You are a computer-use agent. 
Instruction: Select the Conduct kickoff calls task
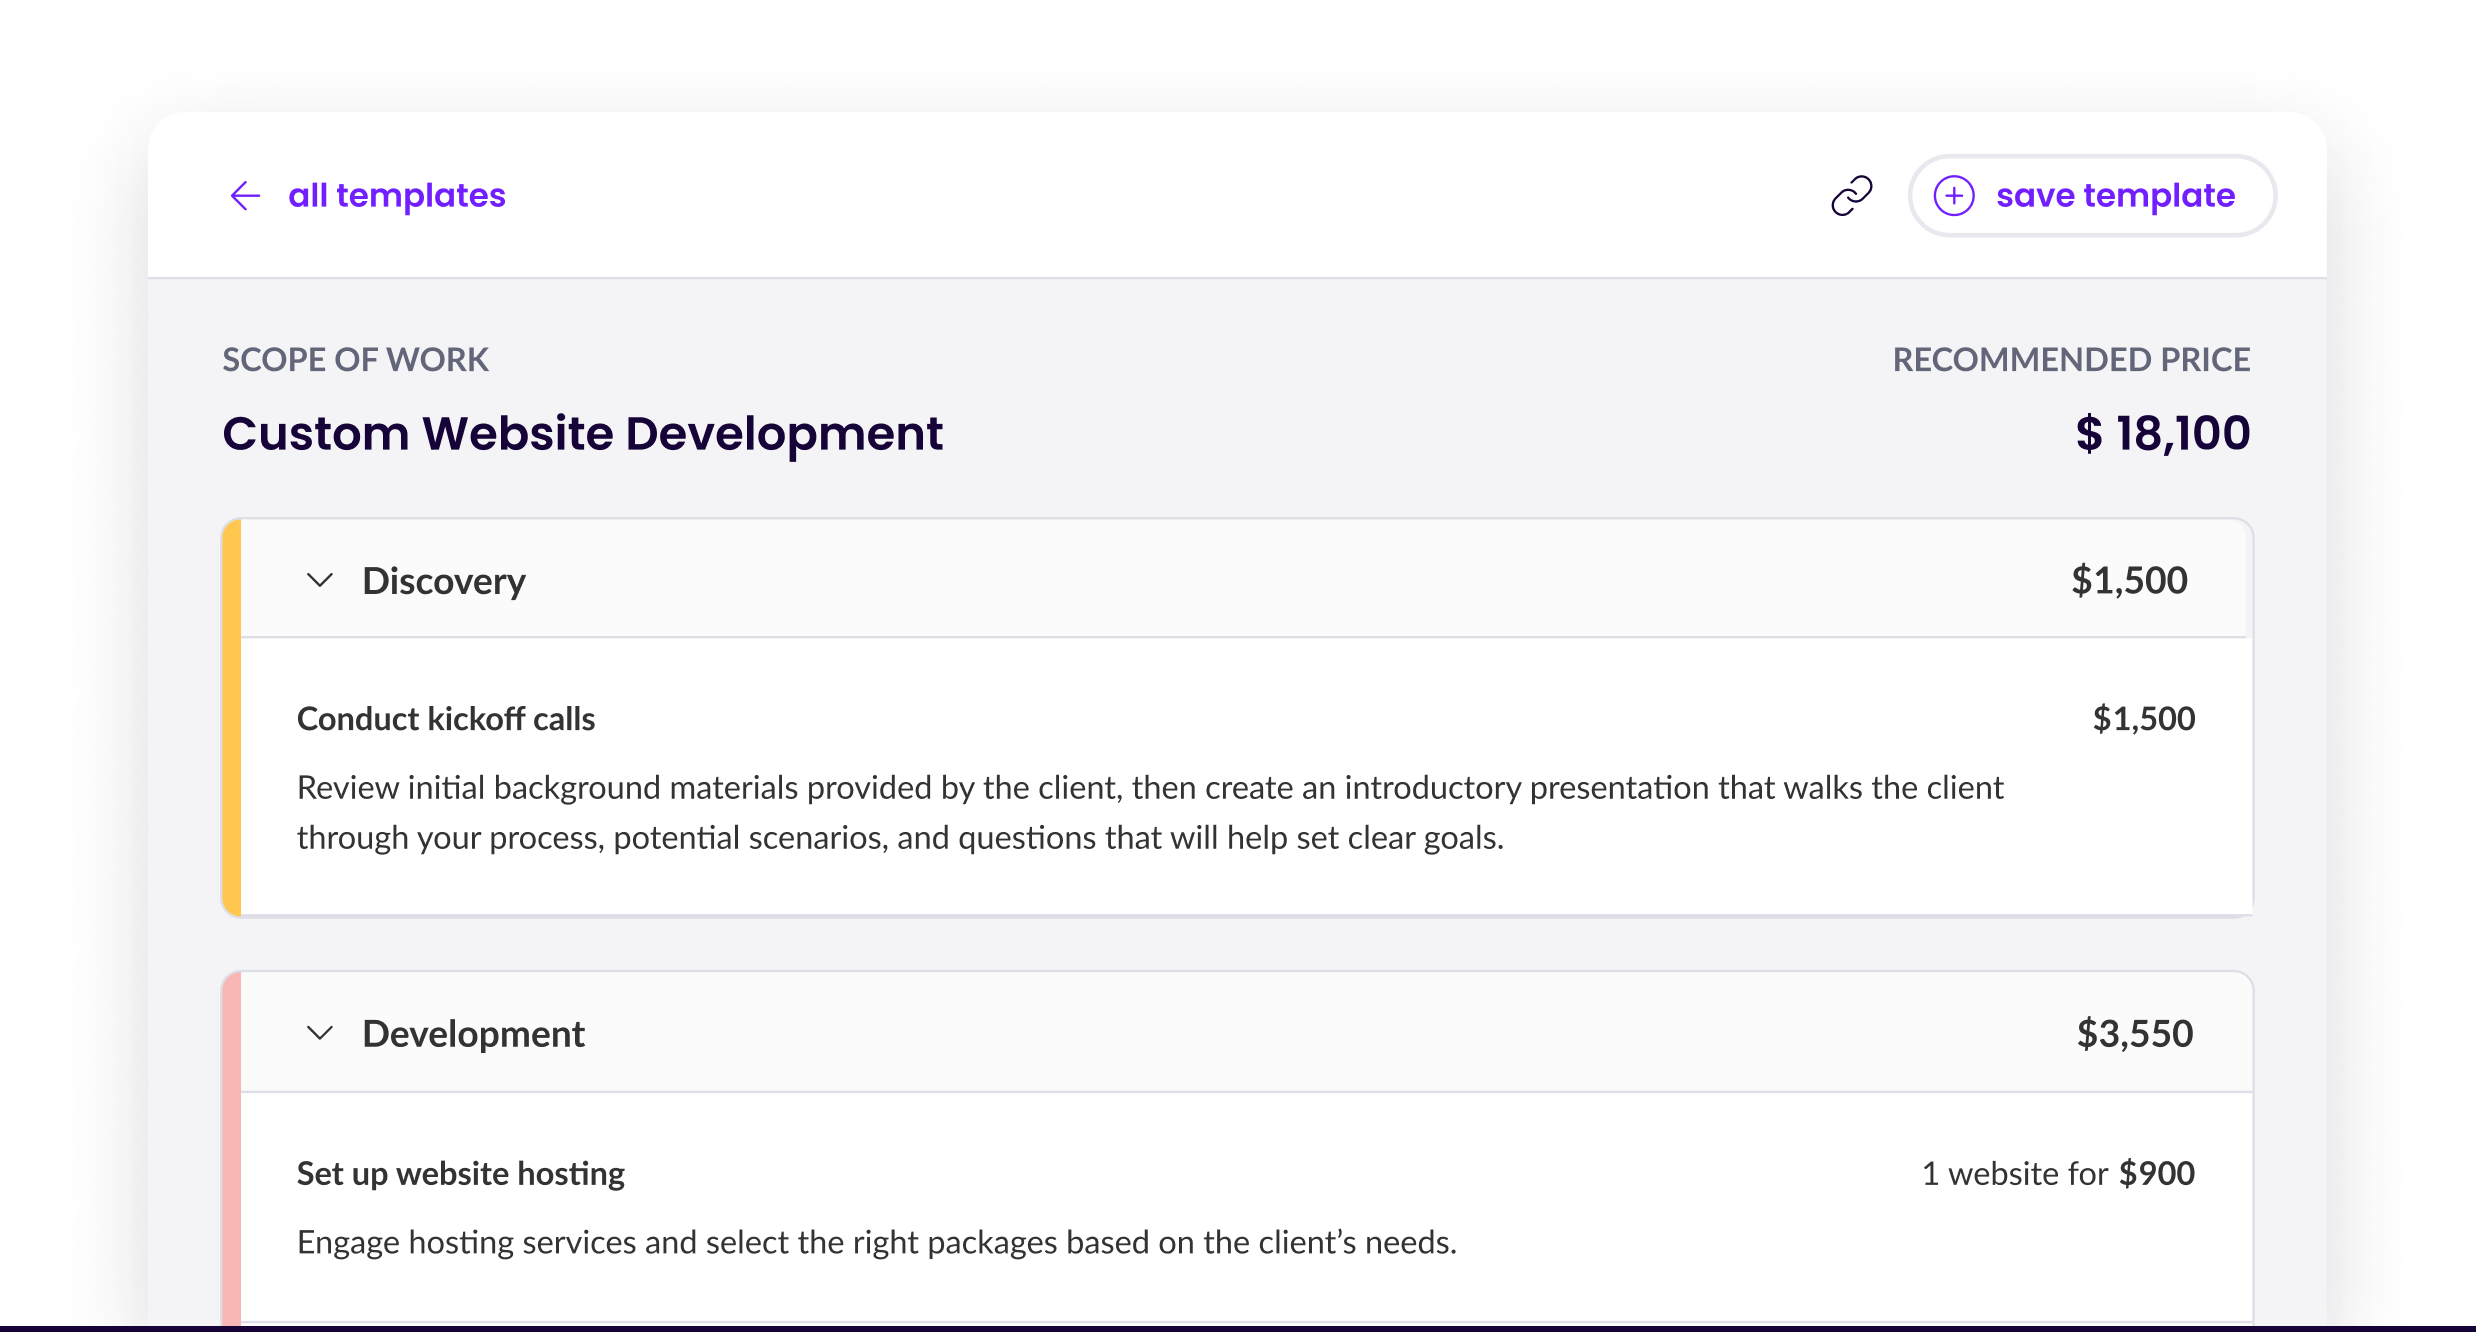pyautogui.click(x=446, y=719)
